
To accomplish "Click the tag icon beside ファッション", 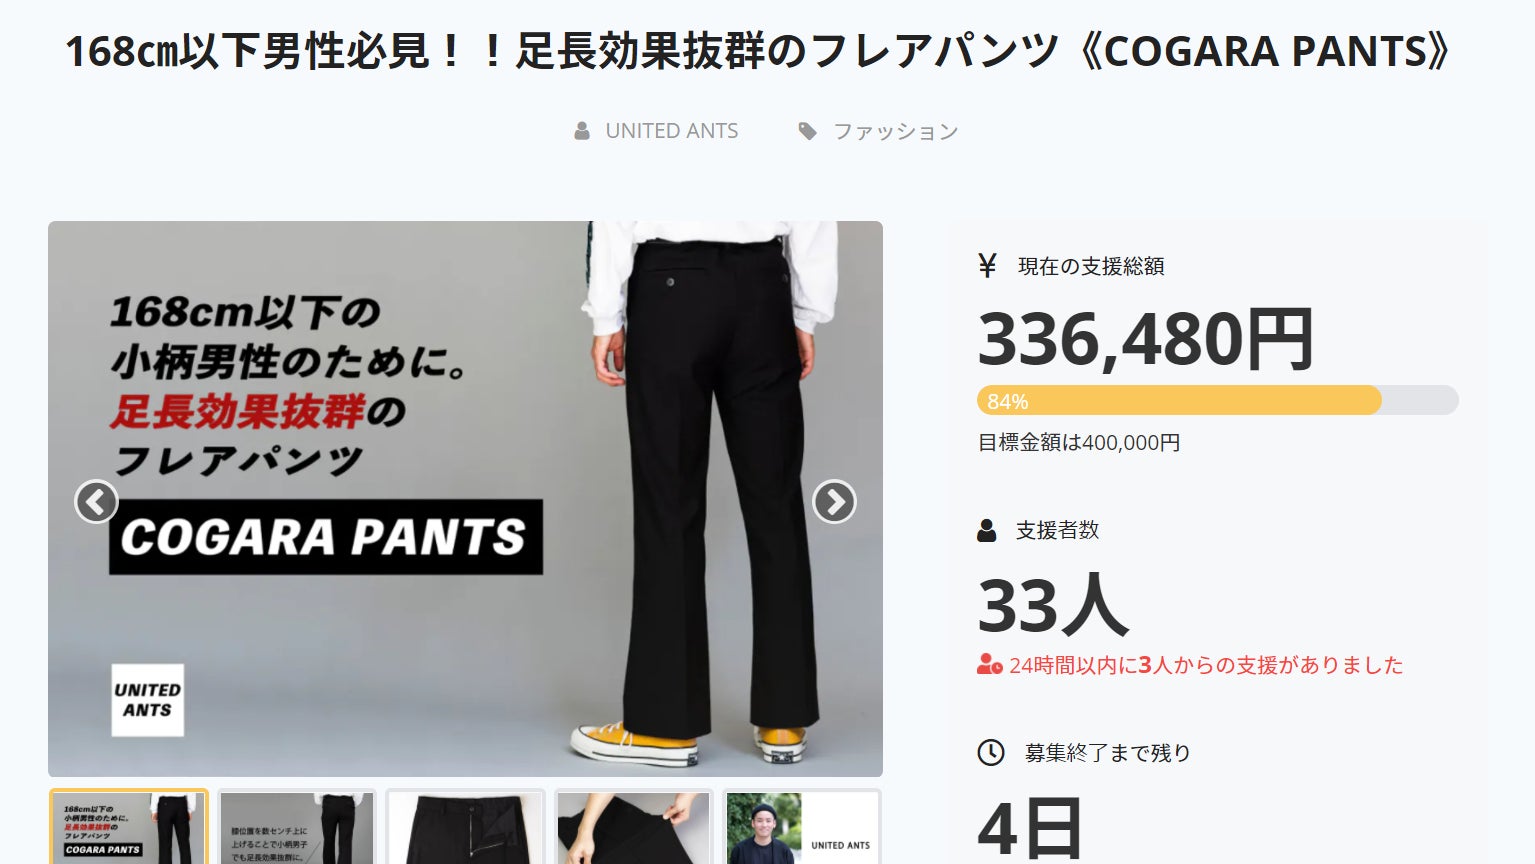I will [x=807, y=131].
